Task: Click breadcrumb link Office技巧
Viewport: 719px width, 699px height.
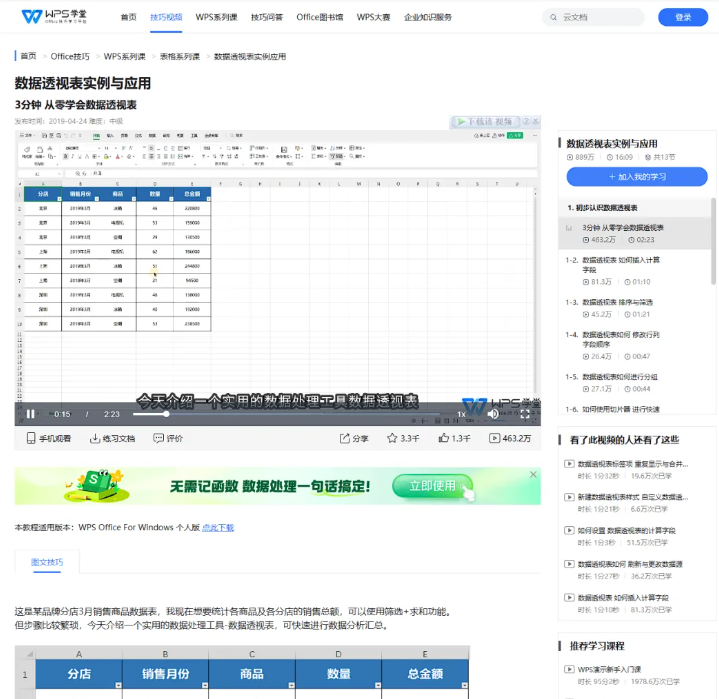Action: [70, 56]
